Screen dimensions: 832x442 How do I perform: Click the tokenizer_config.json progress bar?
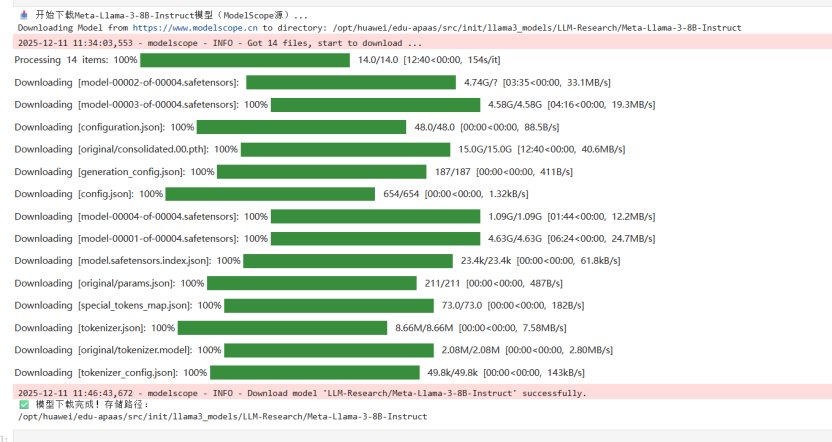click(x=315, y=372)
